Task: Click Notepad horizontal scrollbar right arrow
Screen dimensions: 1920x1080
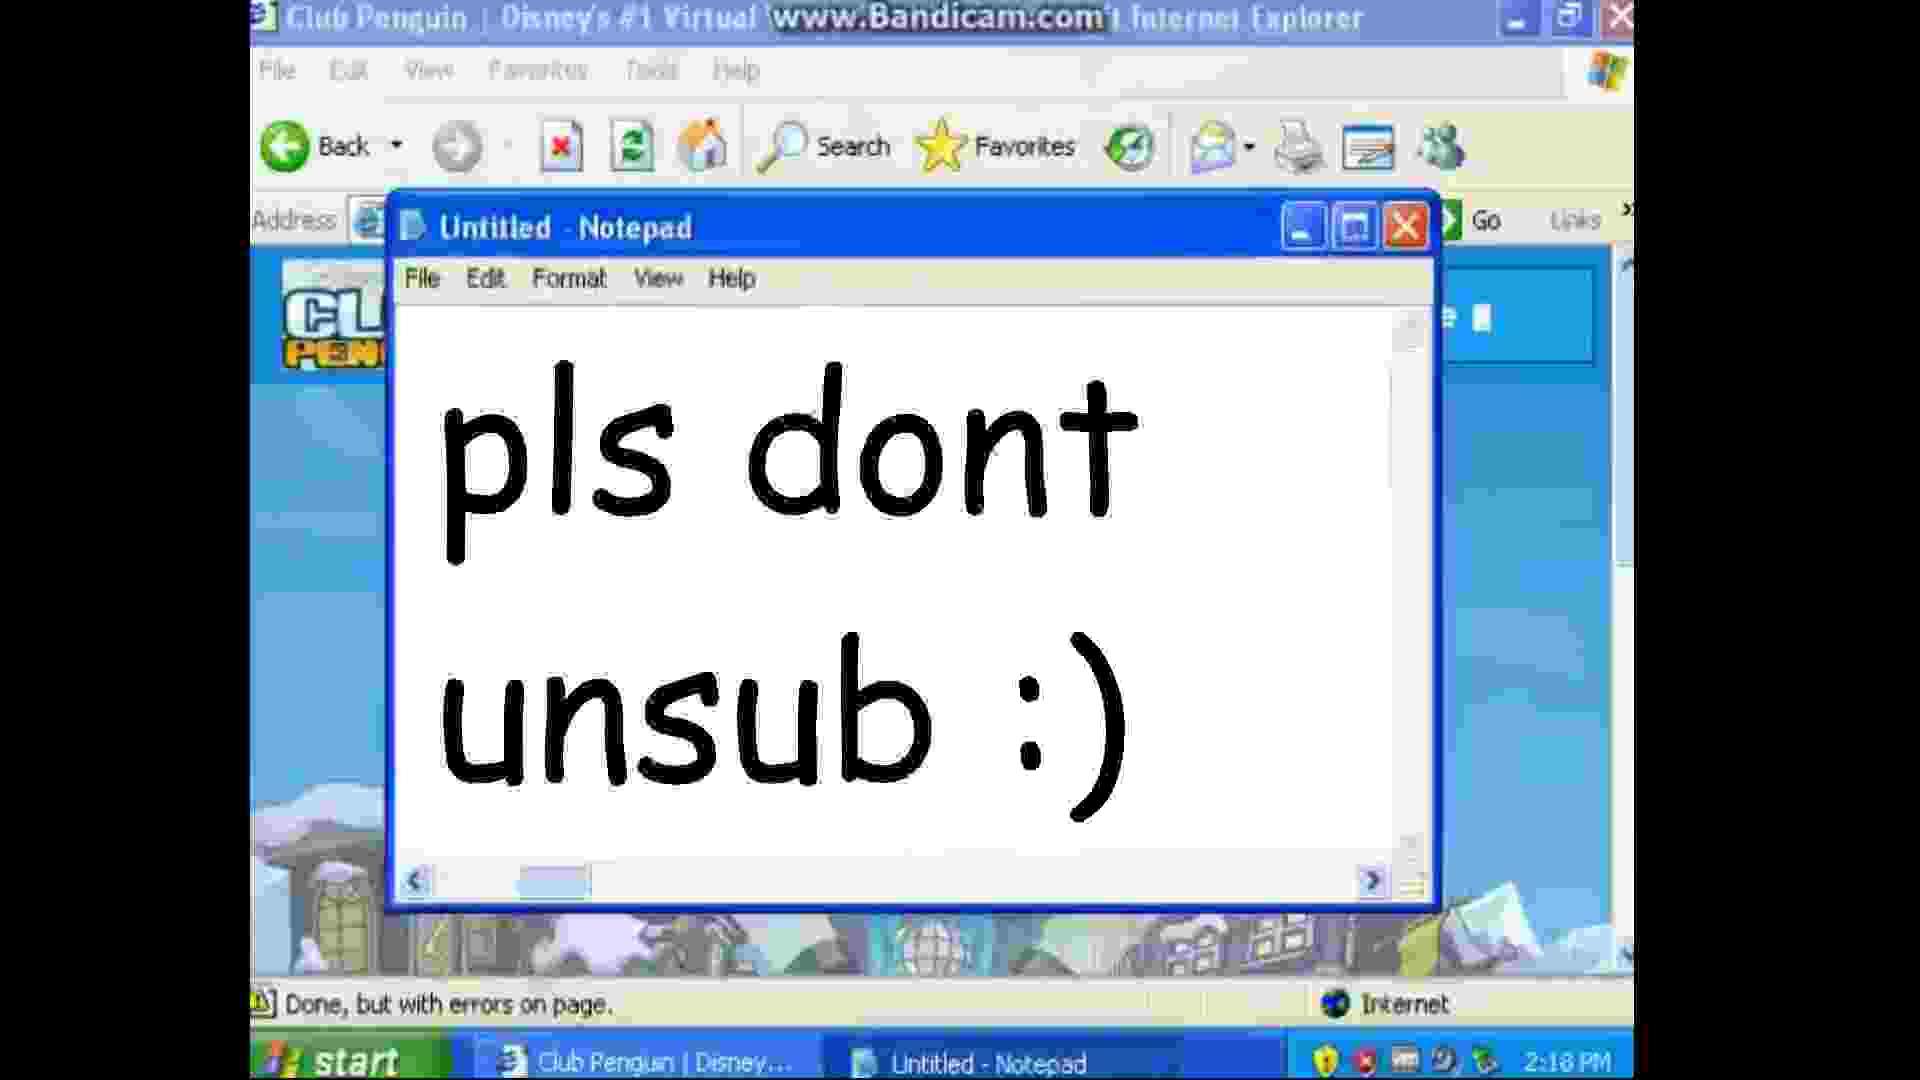Action: (1373, 881)
